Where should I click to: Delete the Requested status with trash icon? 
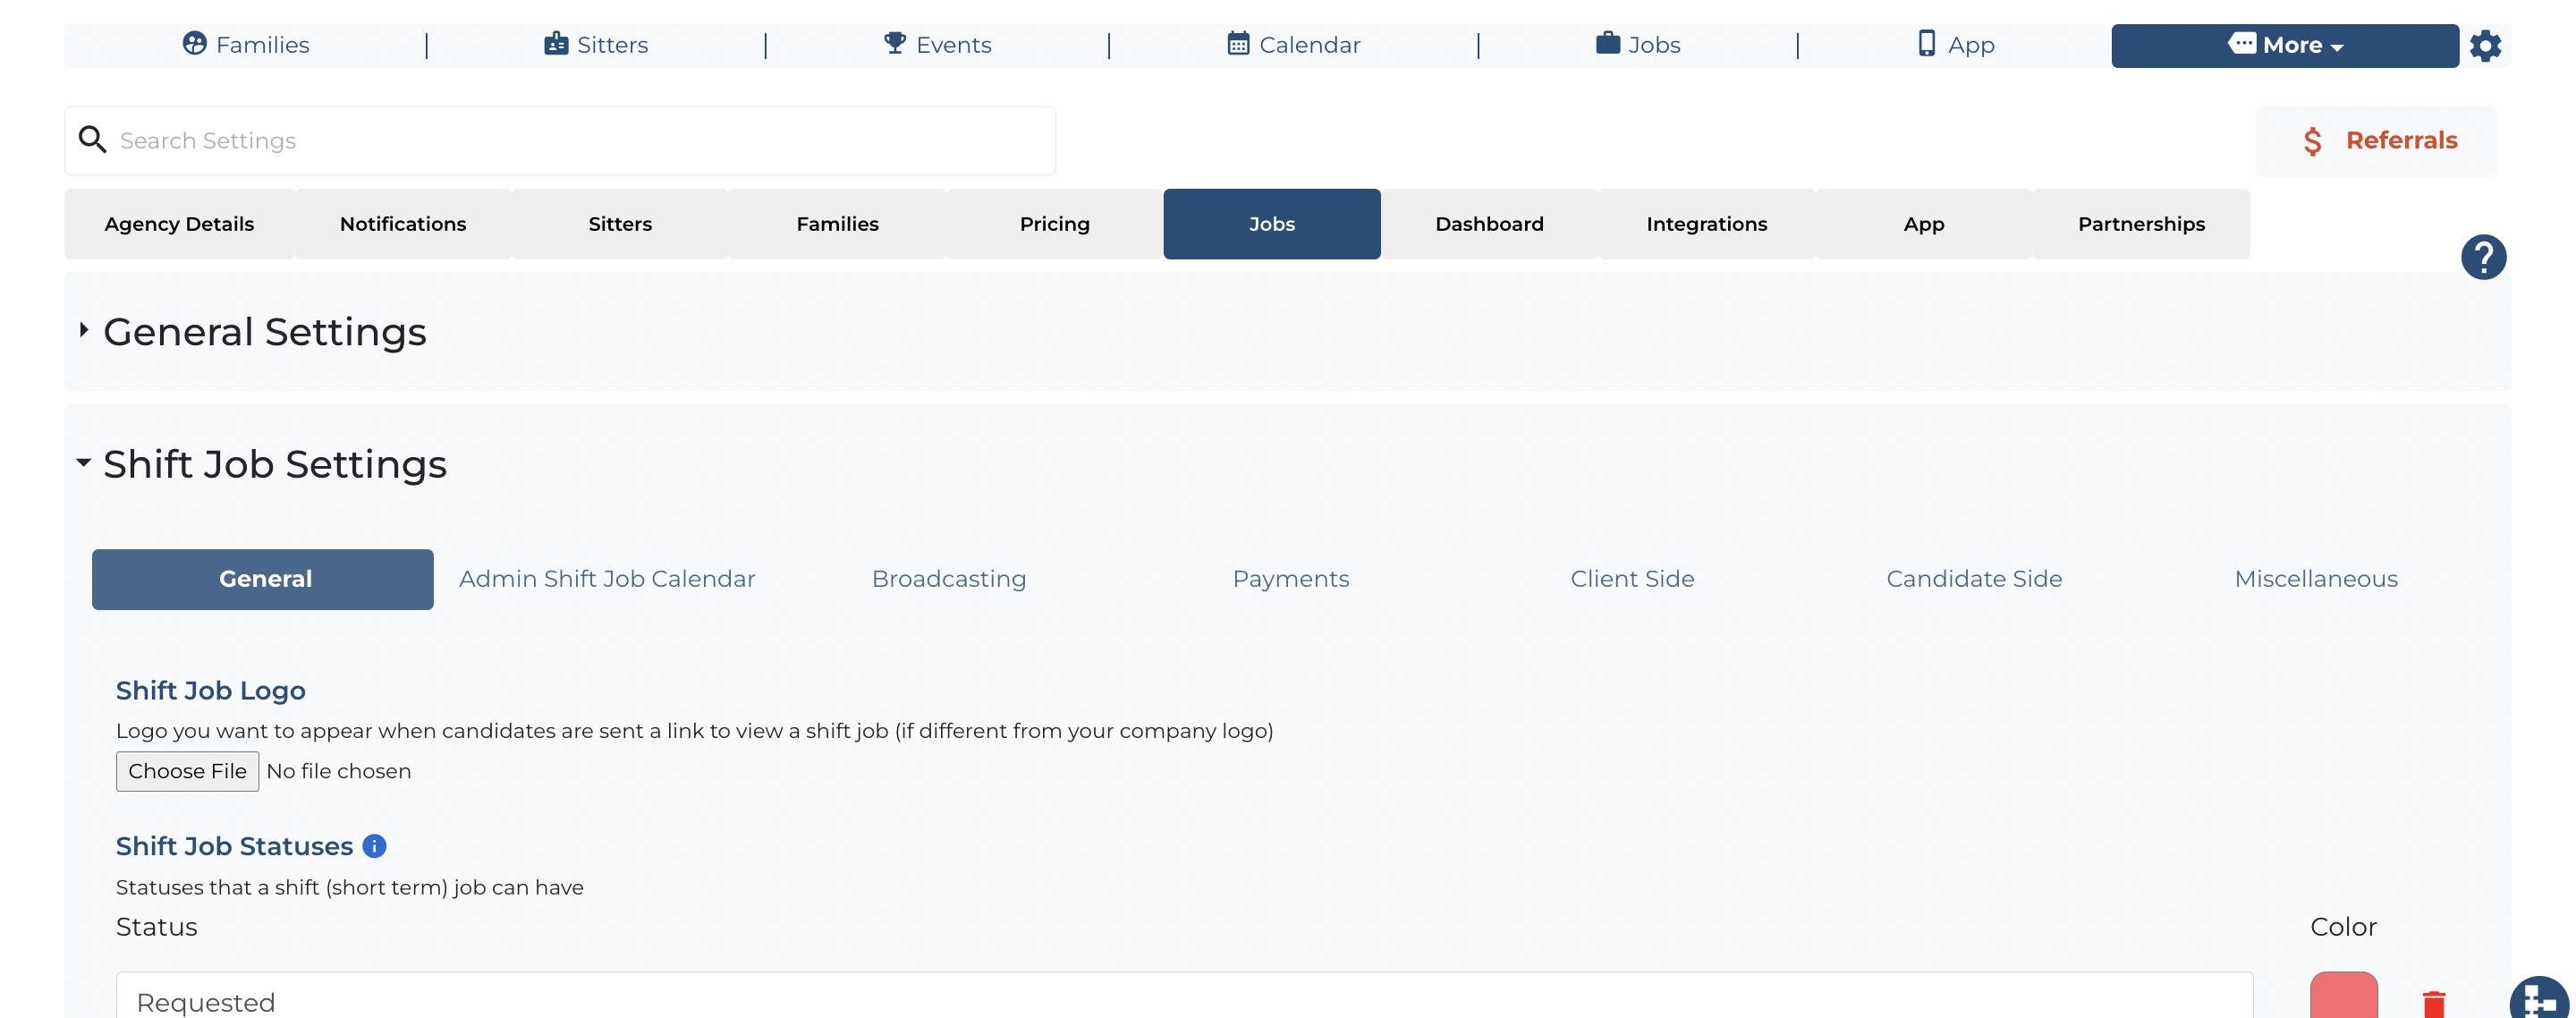(x=2434, y=1003)
